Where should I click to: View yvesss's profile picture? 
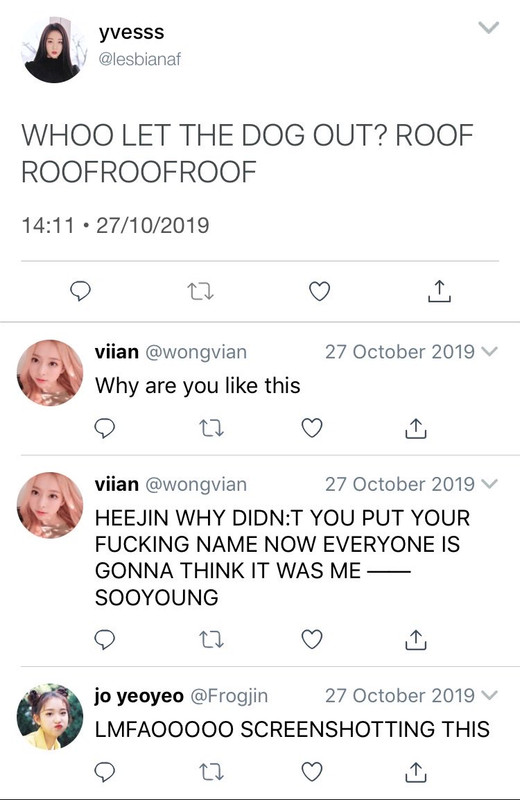54,49
